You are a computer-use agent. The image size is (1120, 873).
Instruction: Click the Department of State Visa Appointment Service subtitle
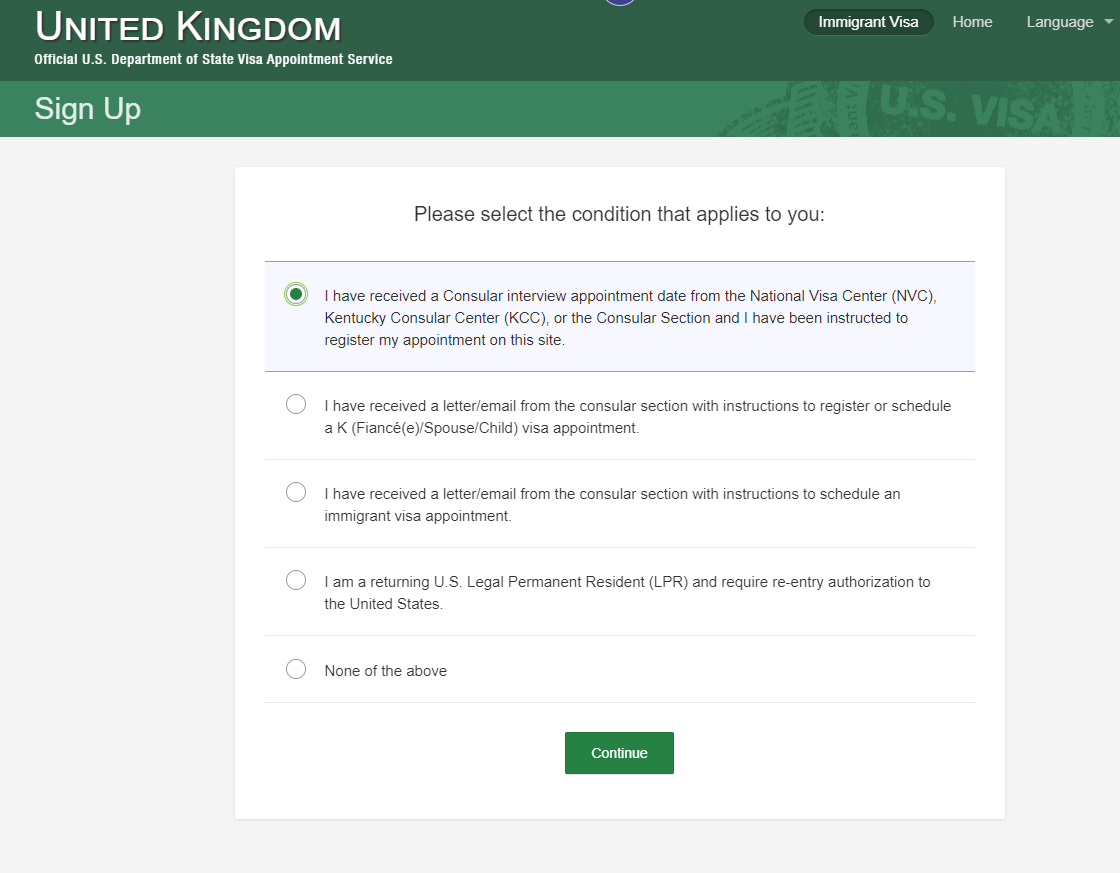(x=214, y=59)
